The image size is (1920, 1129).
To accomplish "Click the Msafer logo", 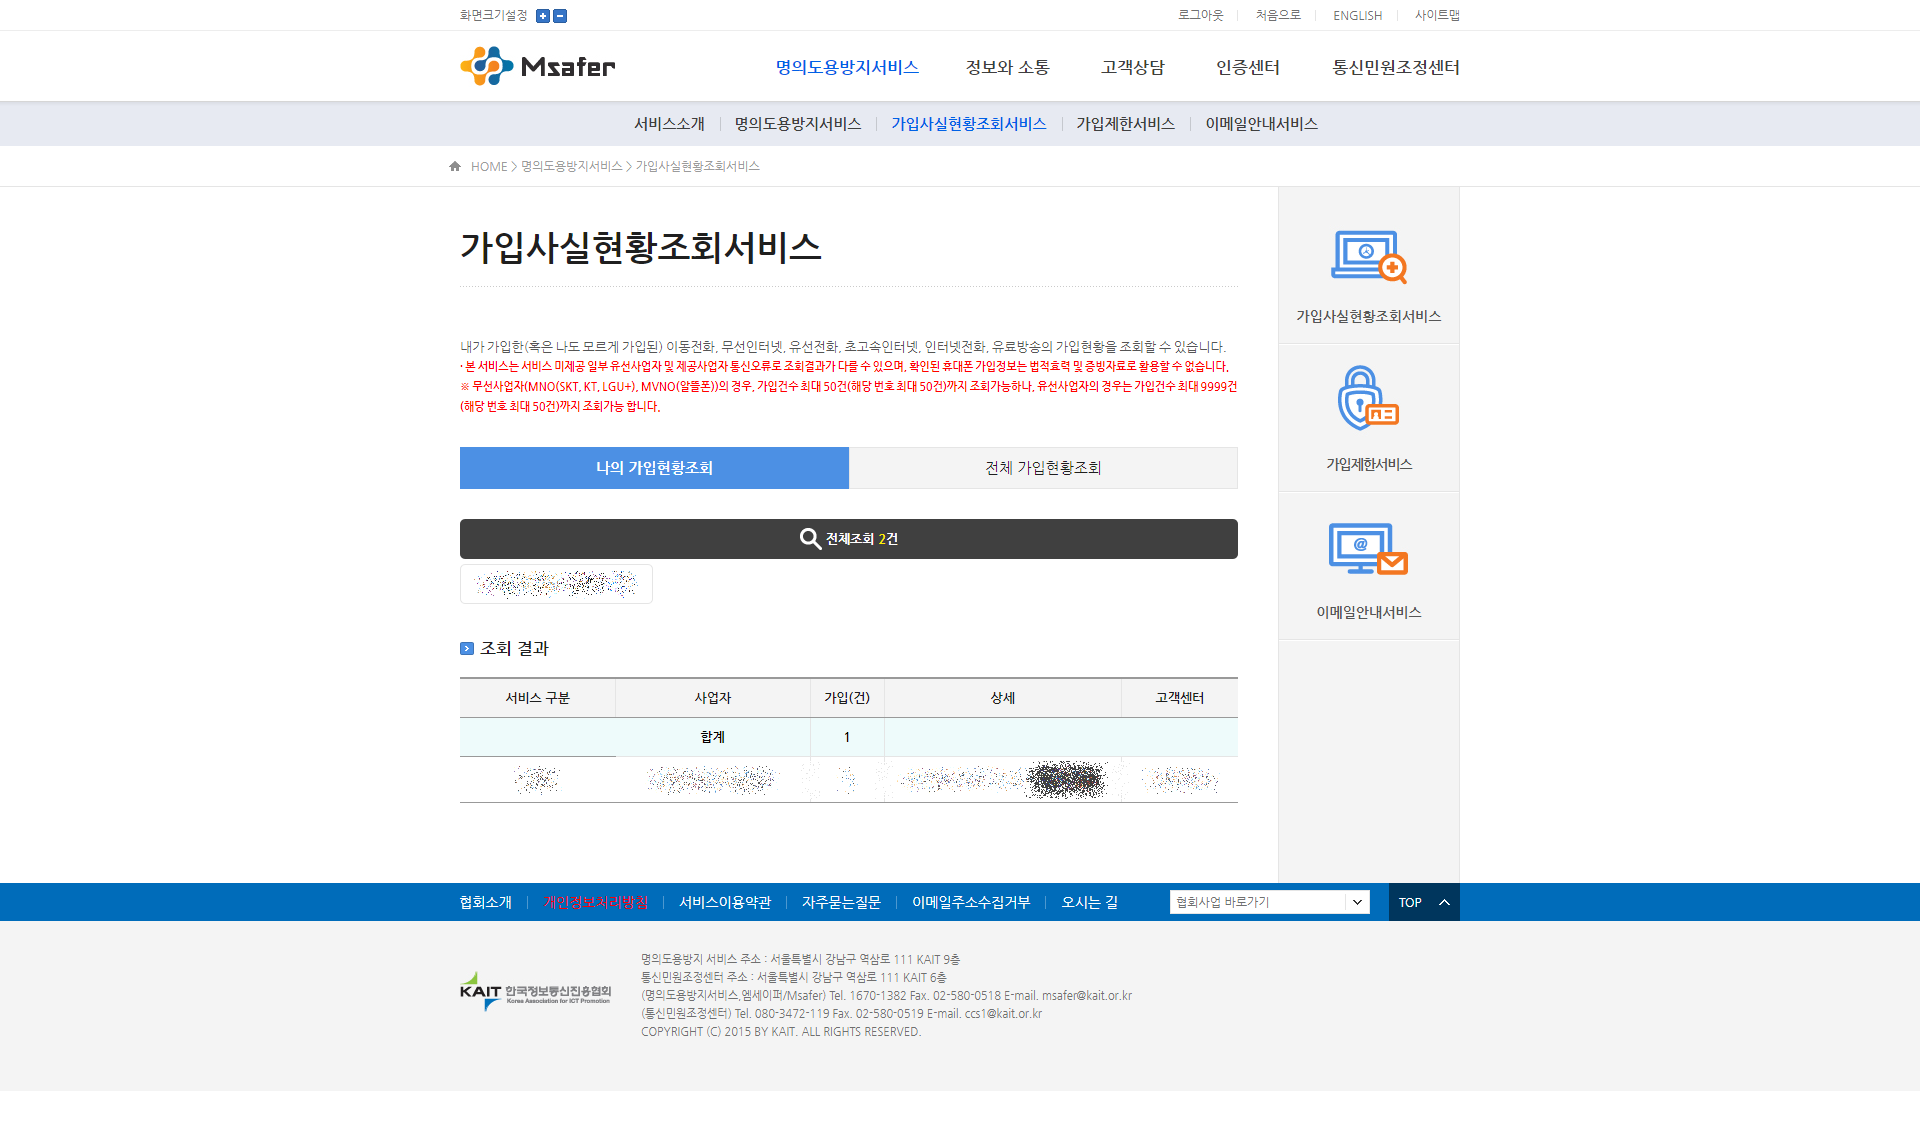I will [537, 66].
